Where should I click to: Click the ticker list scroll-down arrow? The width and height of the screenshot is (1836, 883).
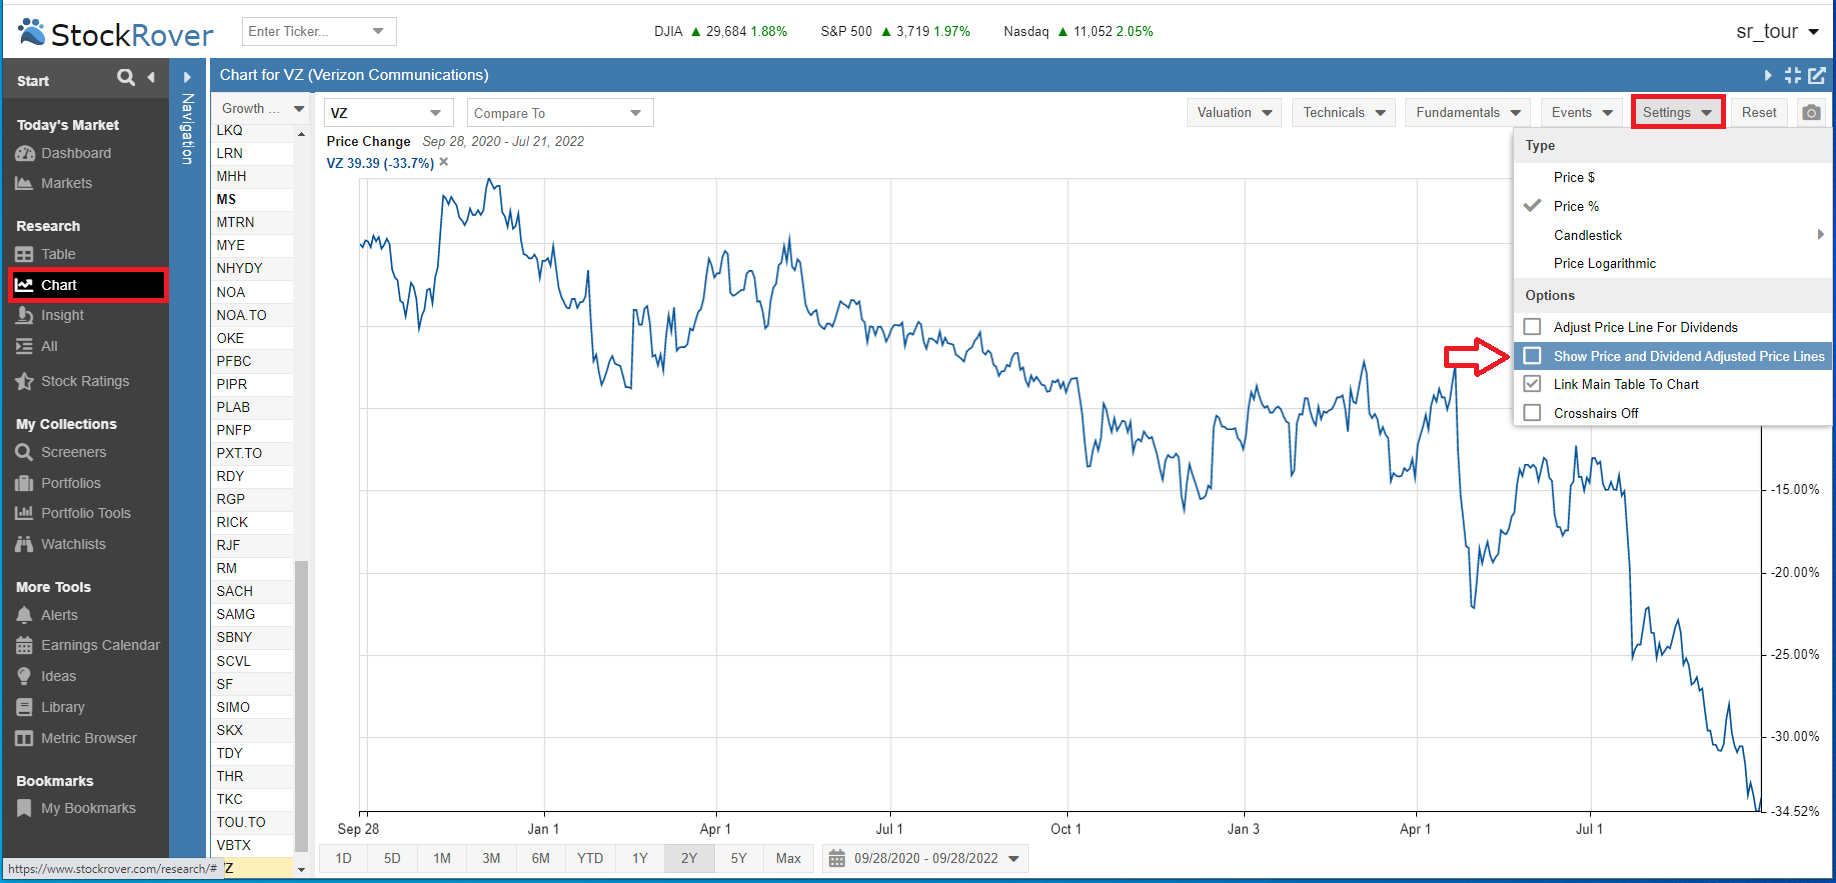pyautogui.click(x=301, y=869)
